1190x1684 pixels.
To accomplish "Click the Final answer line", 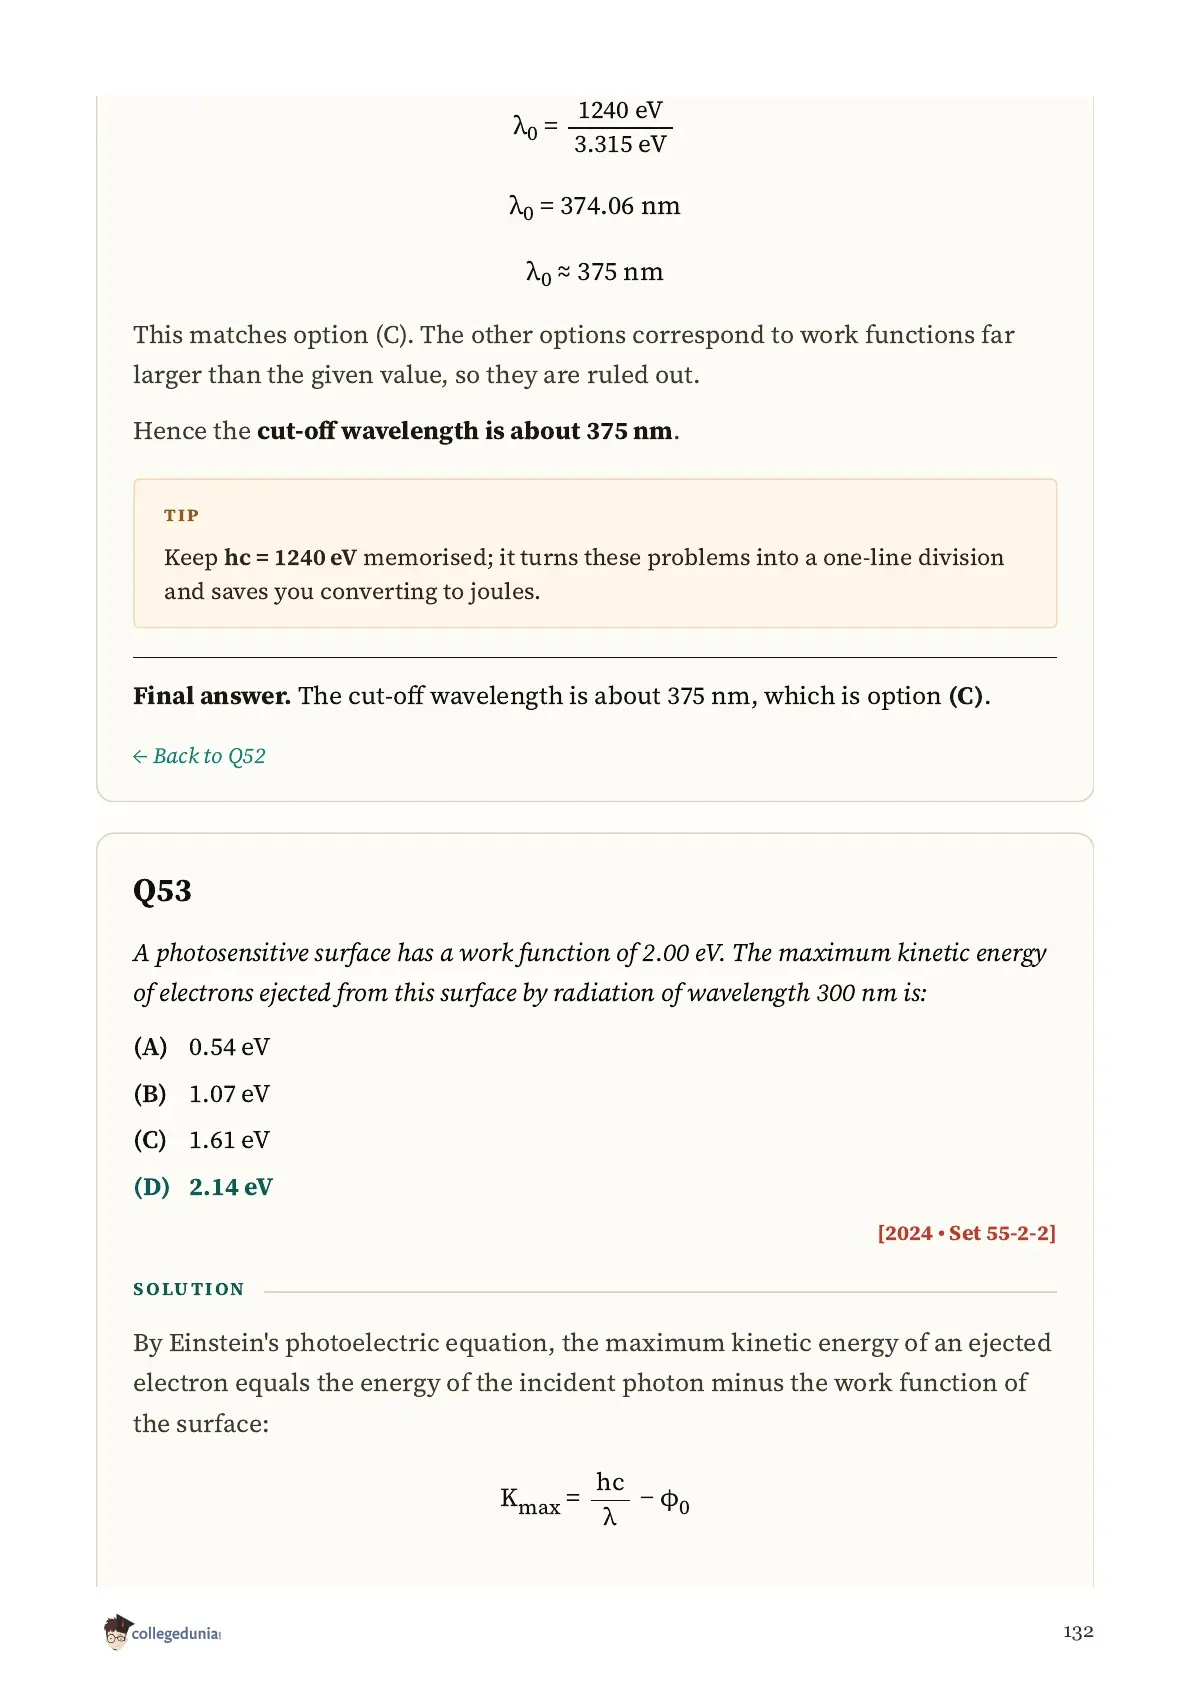I will point(562,696).
